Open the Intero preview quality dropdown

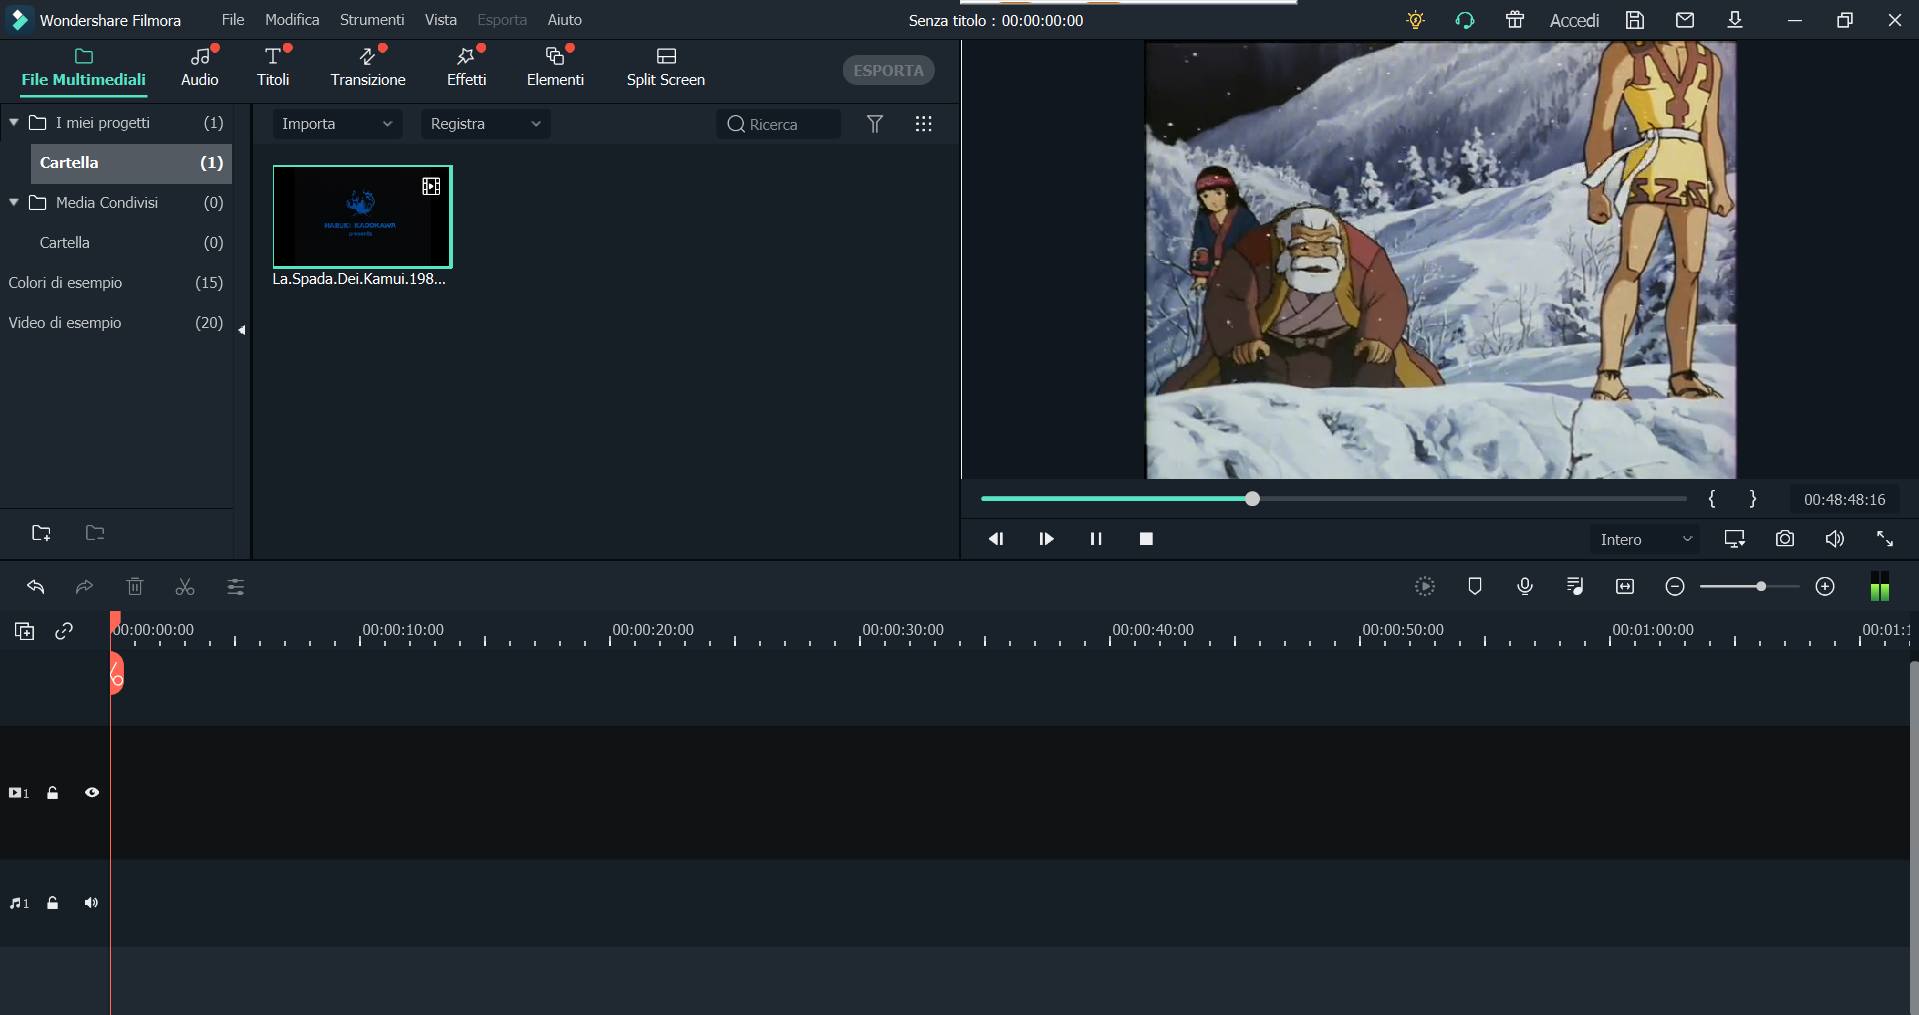click(x=1645, y=539)
